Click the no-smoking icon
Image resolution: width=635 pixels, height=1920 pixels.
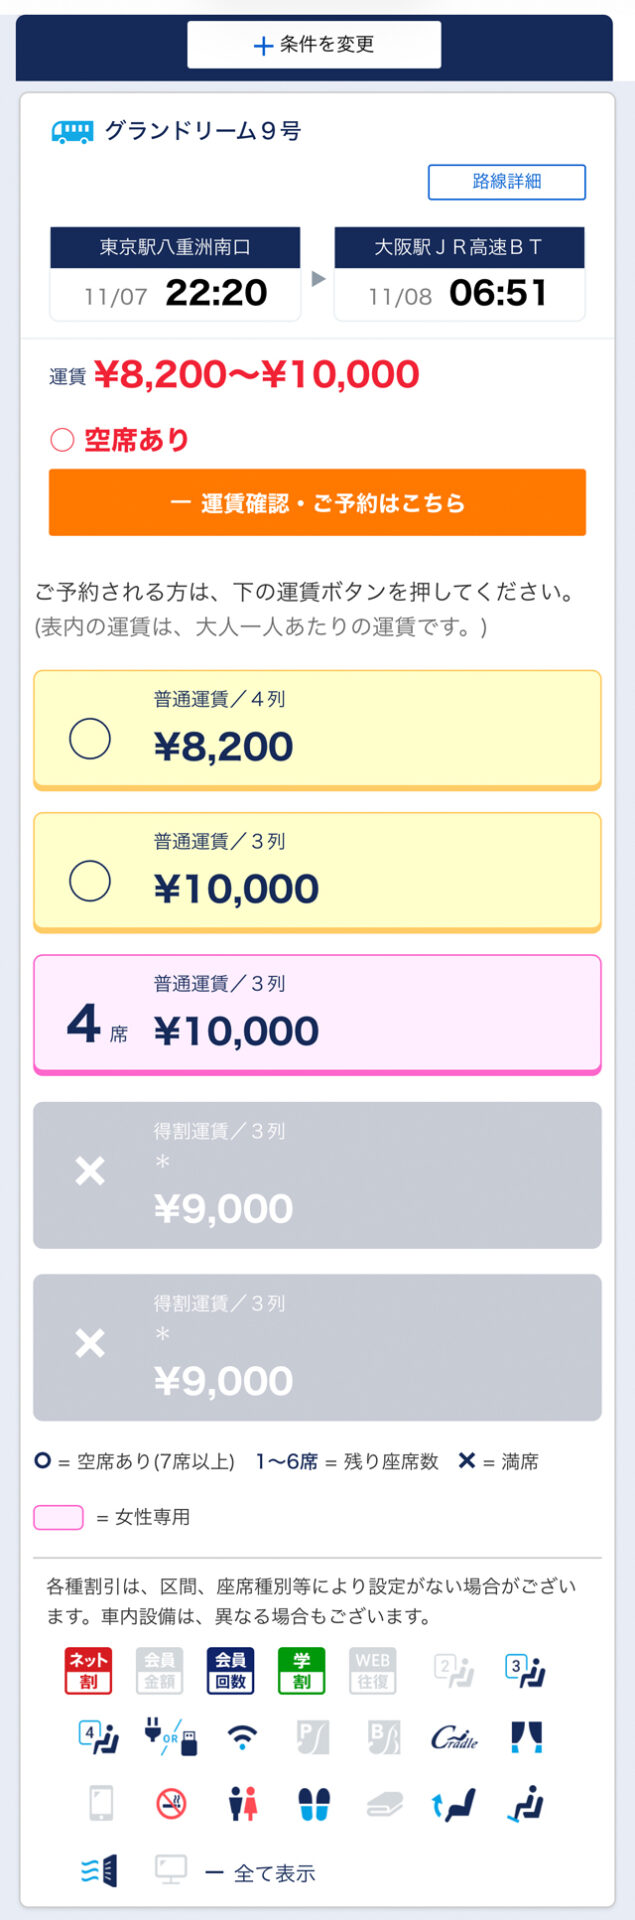[172, 1803]
